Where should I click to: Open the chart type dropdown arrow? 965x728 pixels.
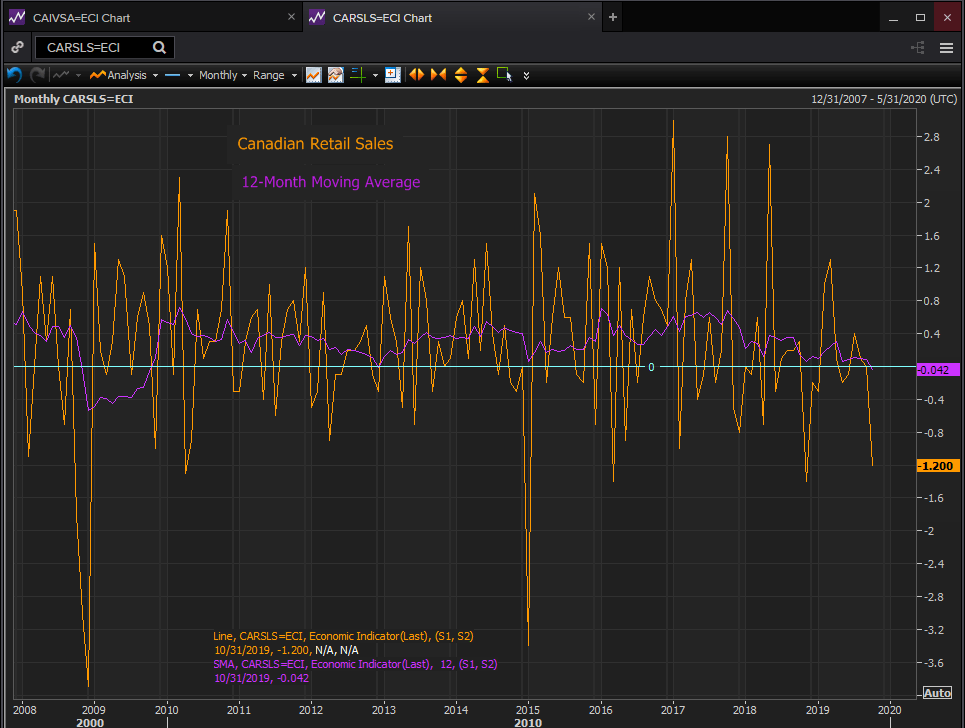point(78,76)
